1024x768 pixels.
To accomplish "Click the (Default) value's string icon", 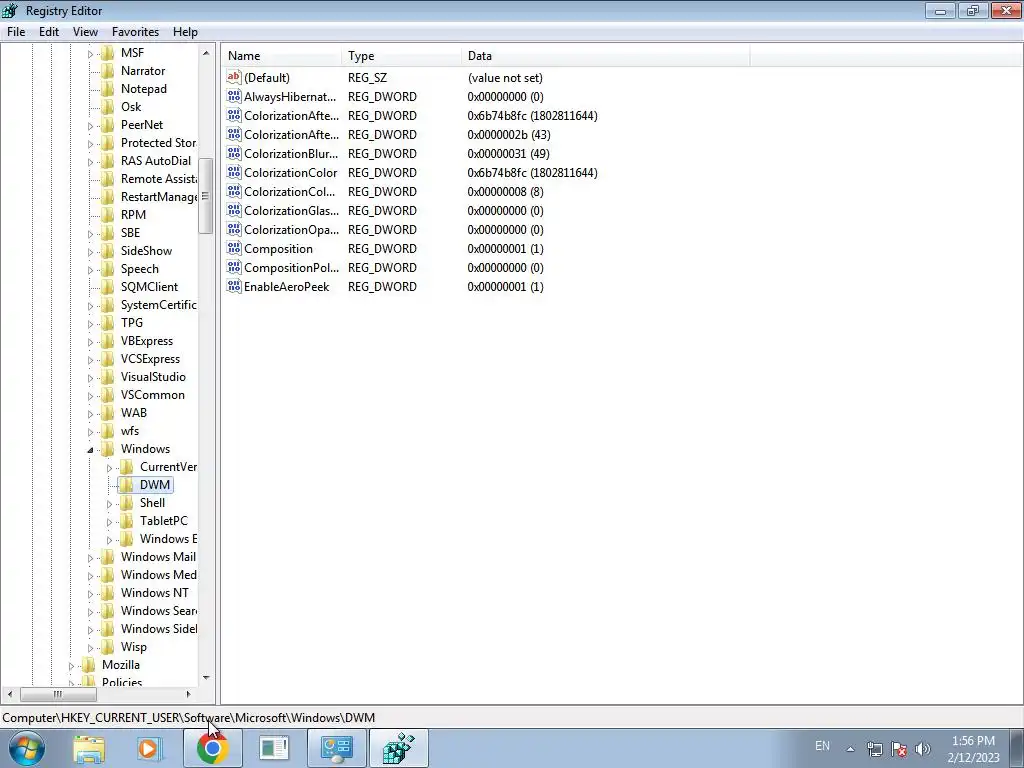I will (234, 77).
